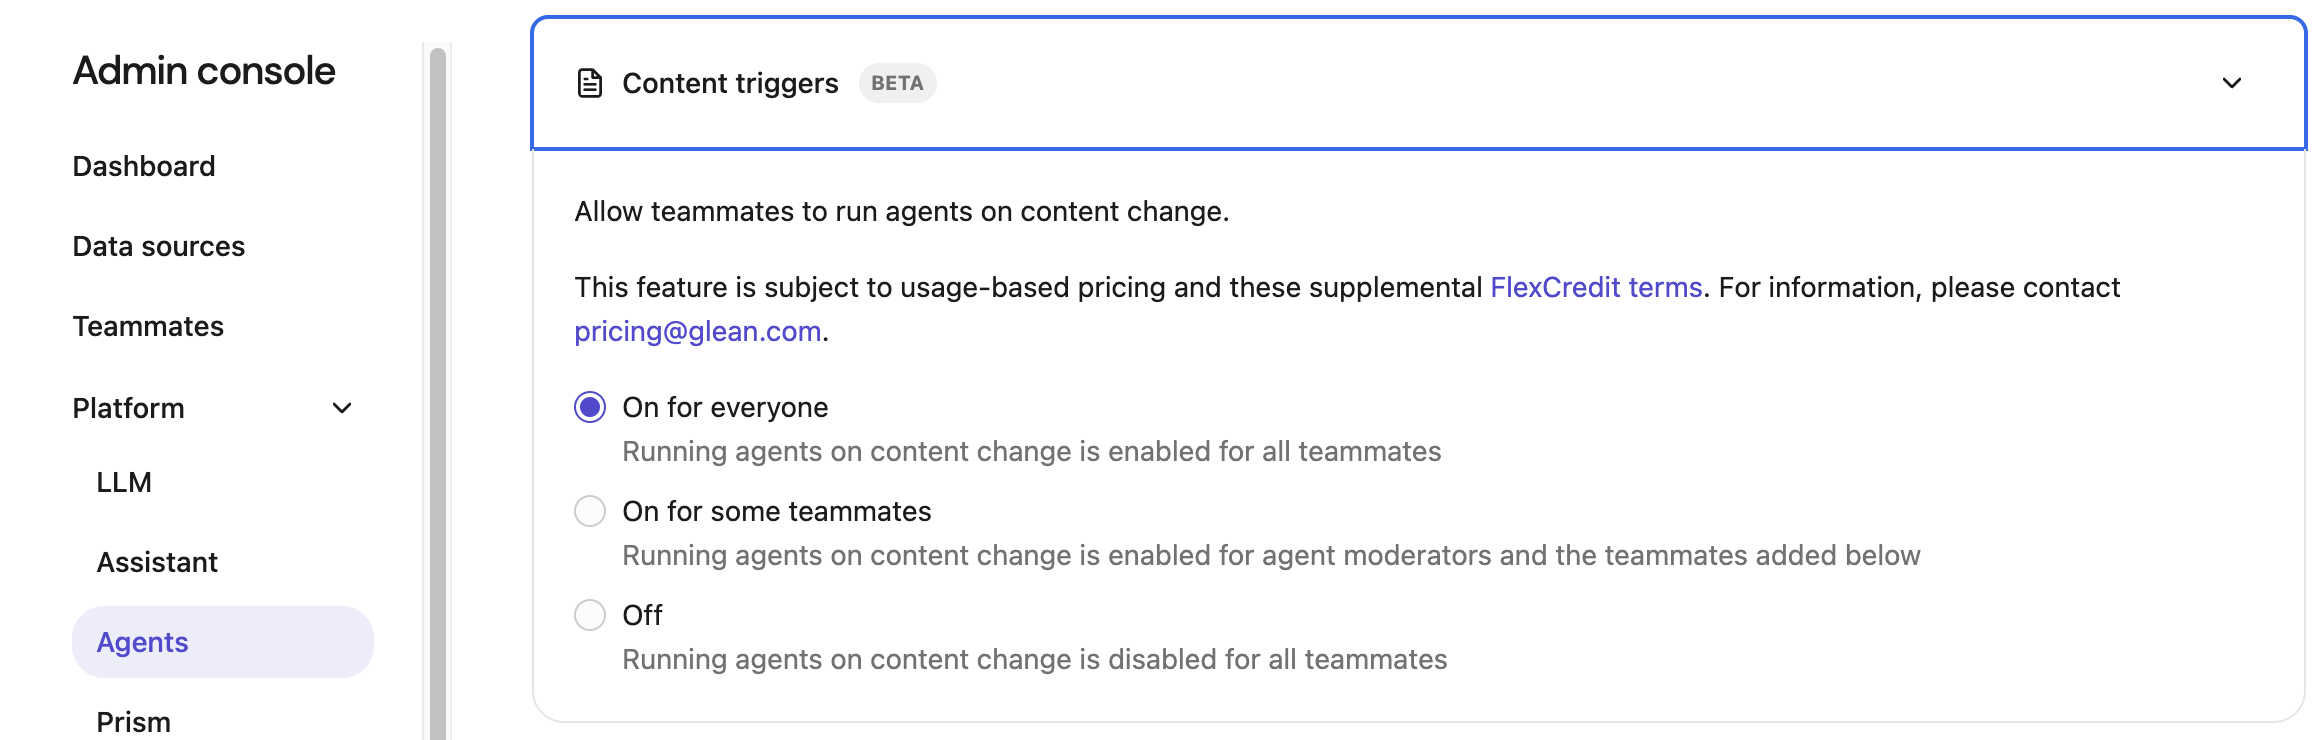This screenshot has height=740, width=2318.
Task: Click the Content triggers header title
Action: pyautogui.click(x=730, y=83)
